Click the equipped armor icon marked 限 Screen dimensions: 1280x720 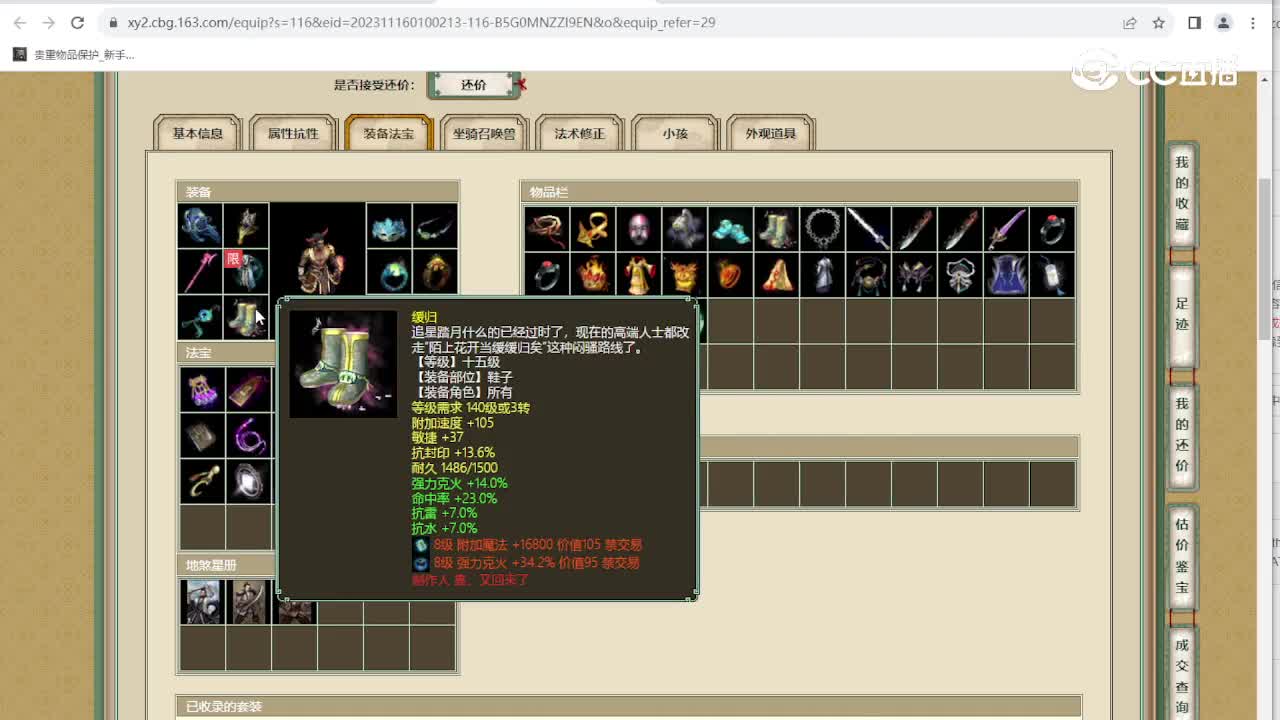click(246, 272)
